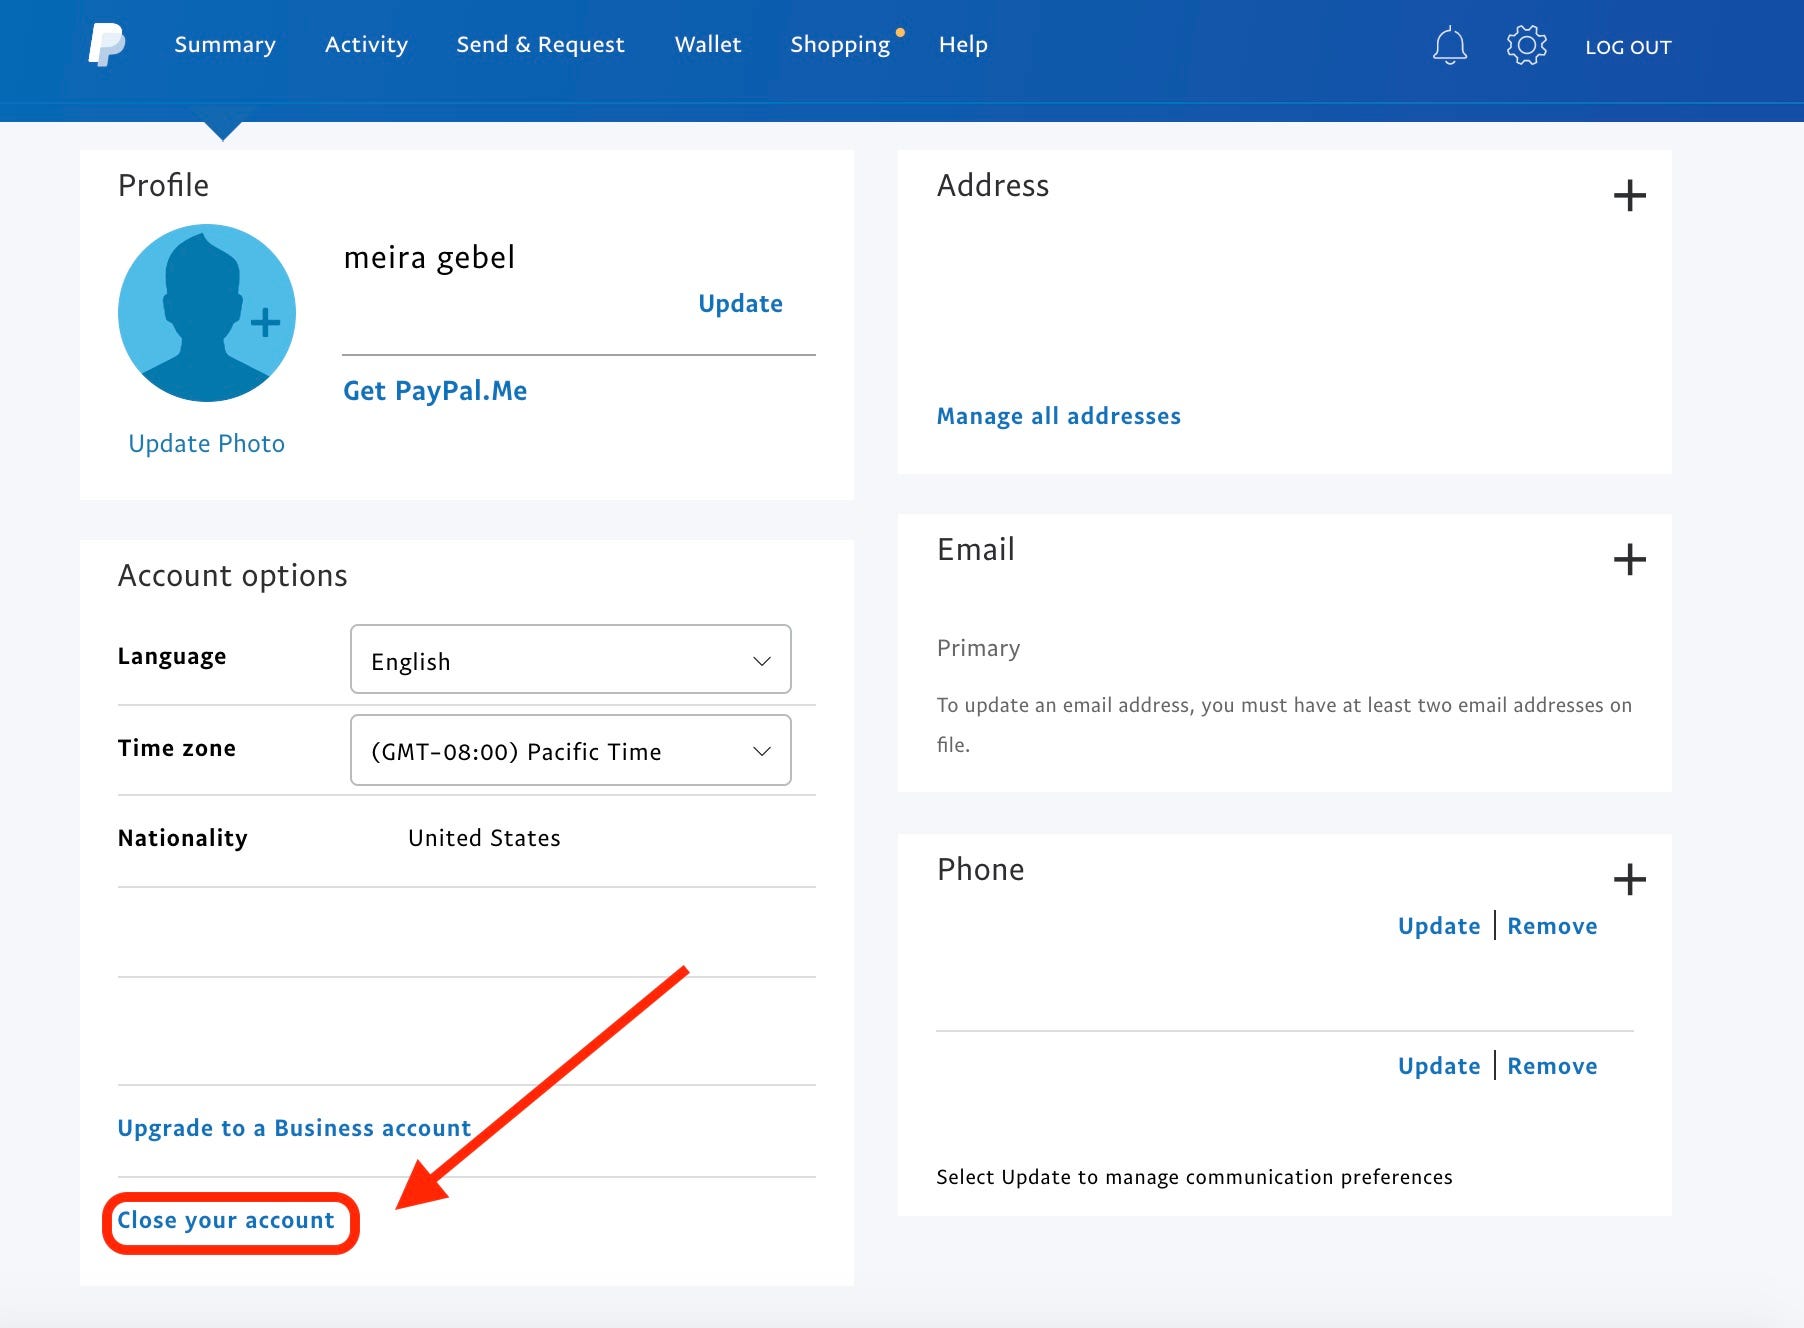Click Get PayPal.Me link
This screenshot has height=1328, width=1804.
coord(435,391)
